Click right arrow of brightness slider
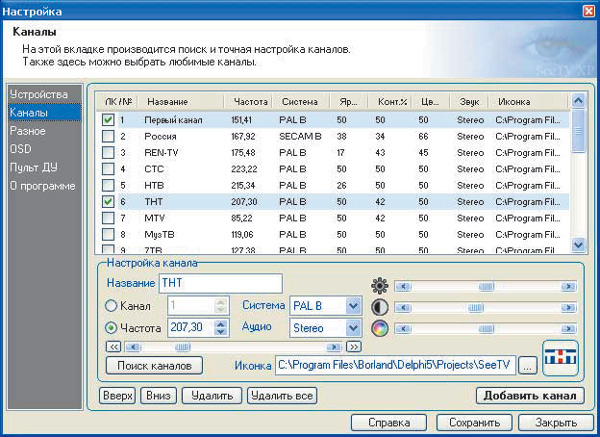Viewport: 600px width, 437px height. click(569, 286)
